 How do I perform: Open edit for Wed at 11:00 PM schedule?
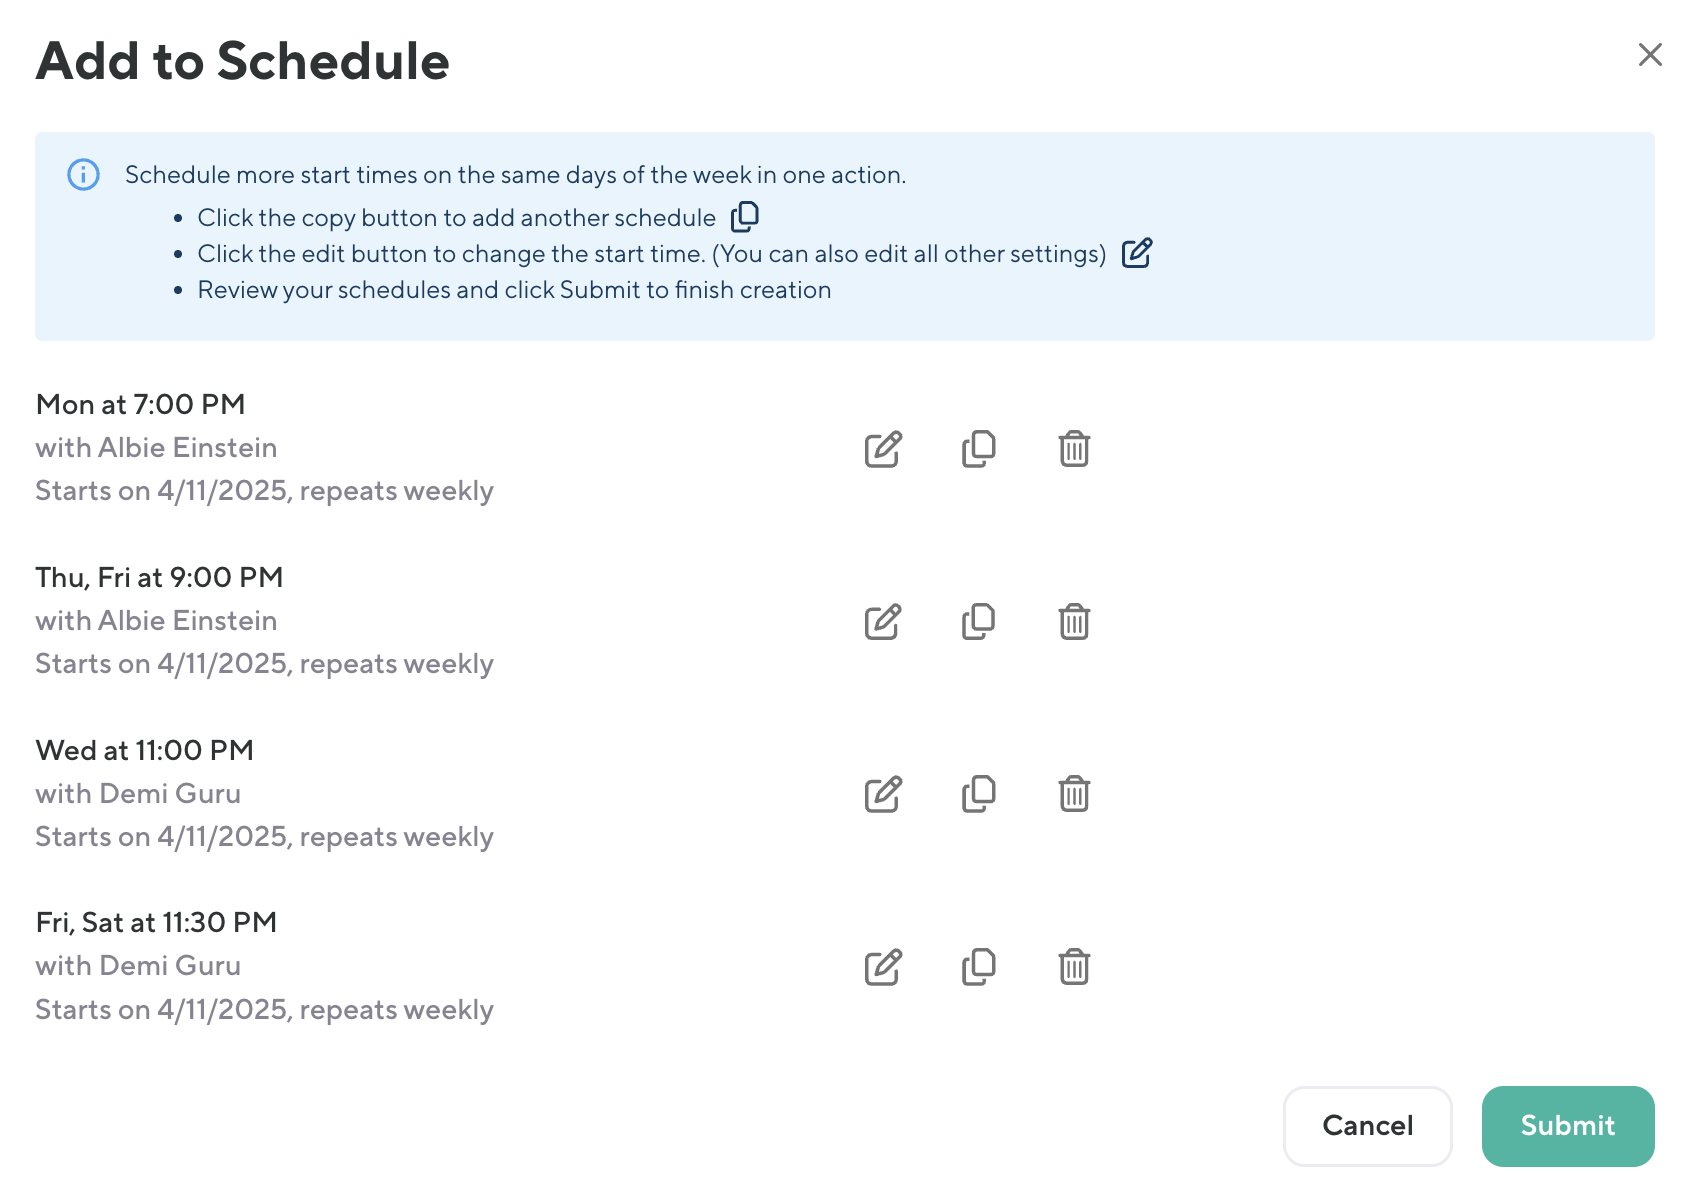pos(883,794)
